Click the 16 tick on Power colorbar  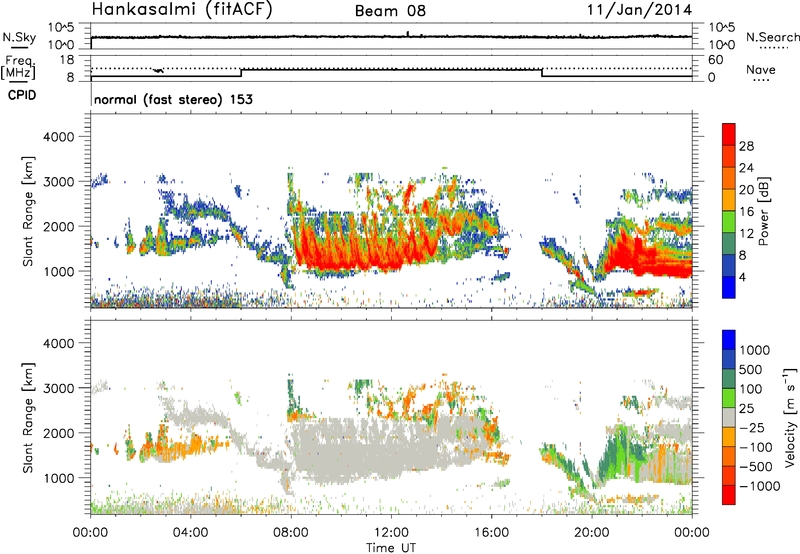coord(746,212)
